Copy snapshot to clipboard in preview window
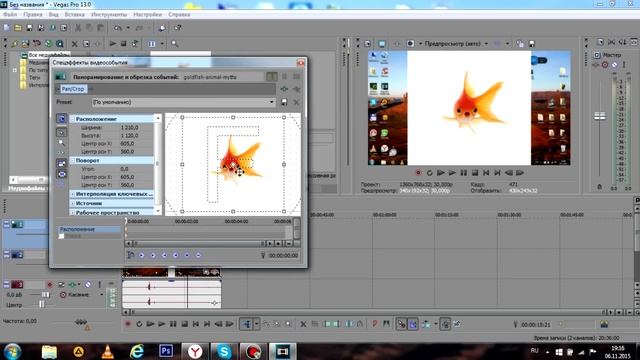Screen dimensions: 640x360 point(520,44)
